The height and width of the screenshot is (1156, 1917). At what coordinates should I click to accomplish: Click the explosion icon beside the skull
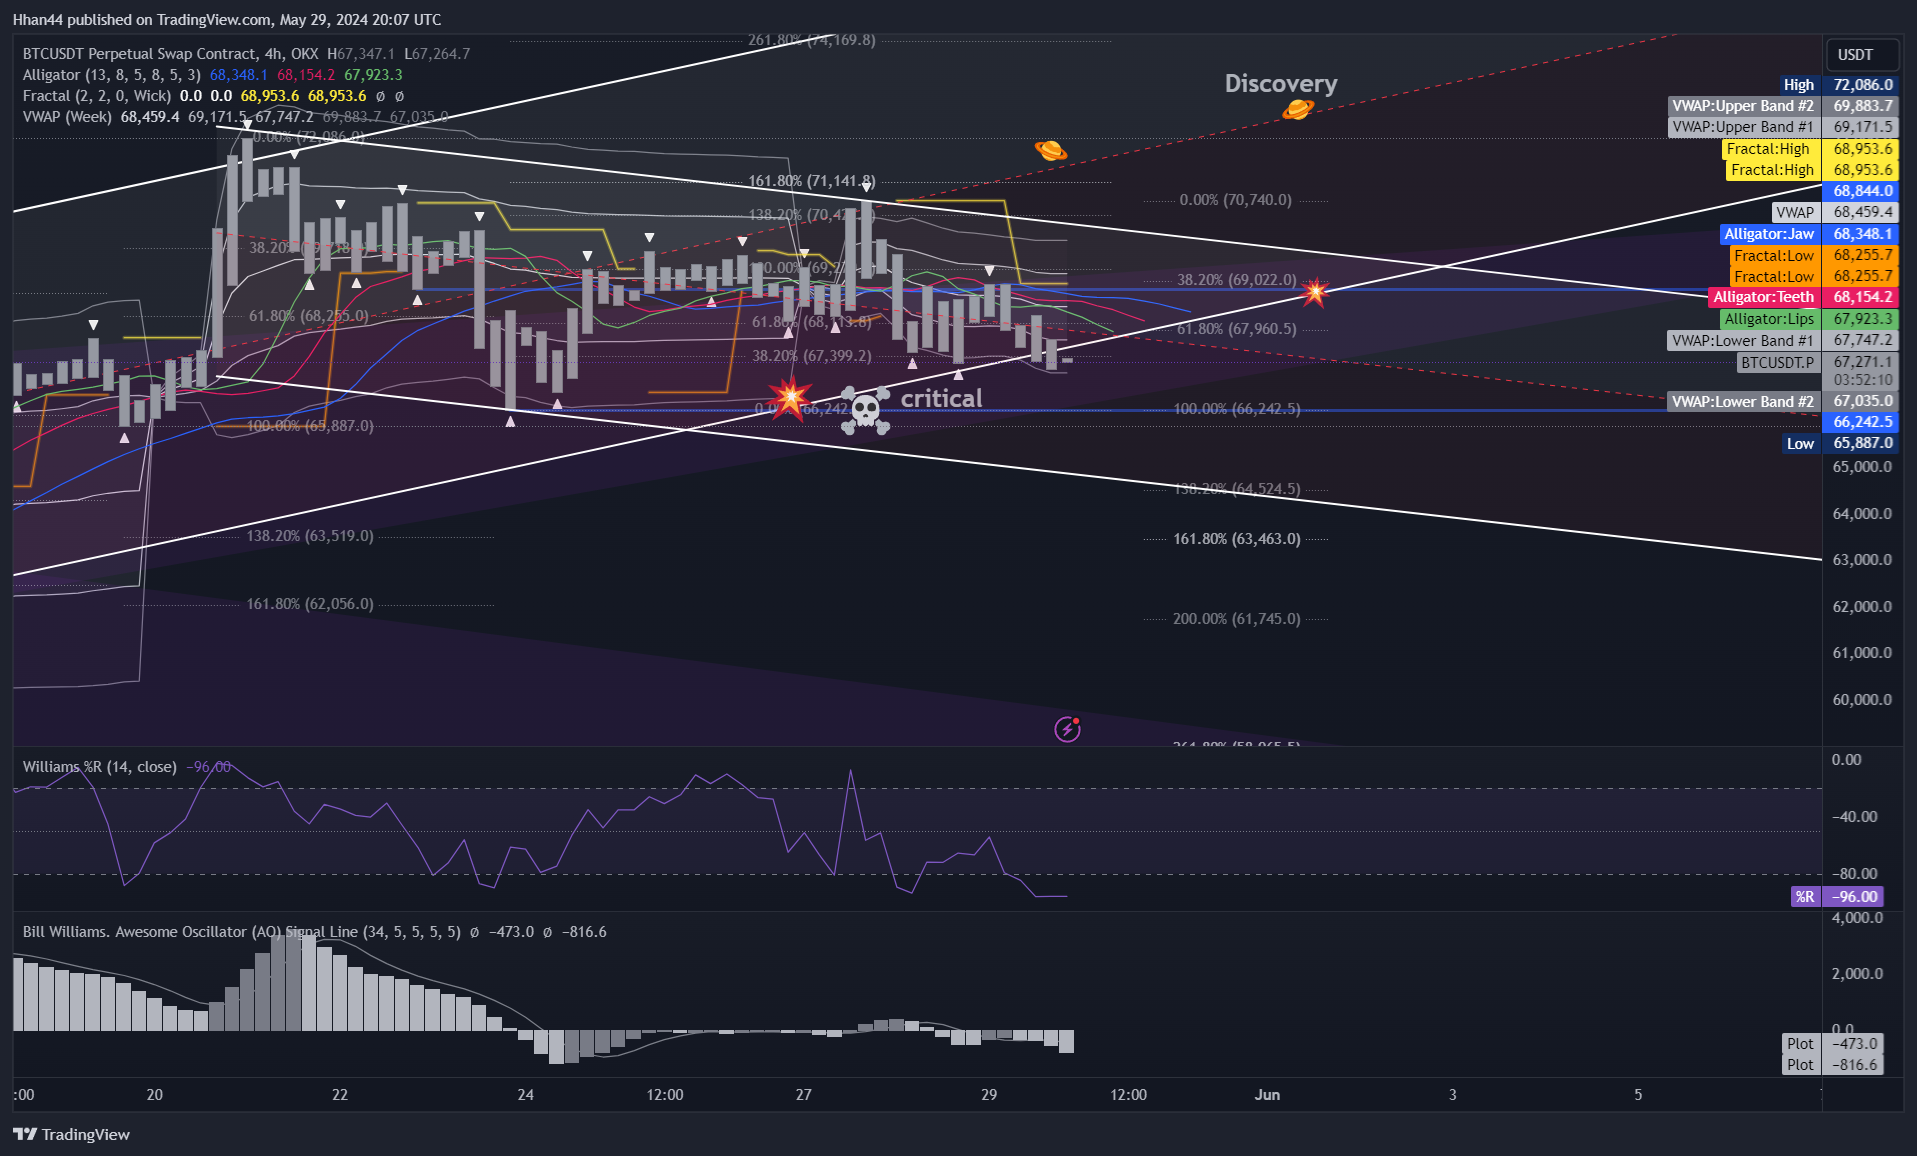(790, 398)
